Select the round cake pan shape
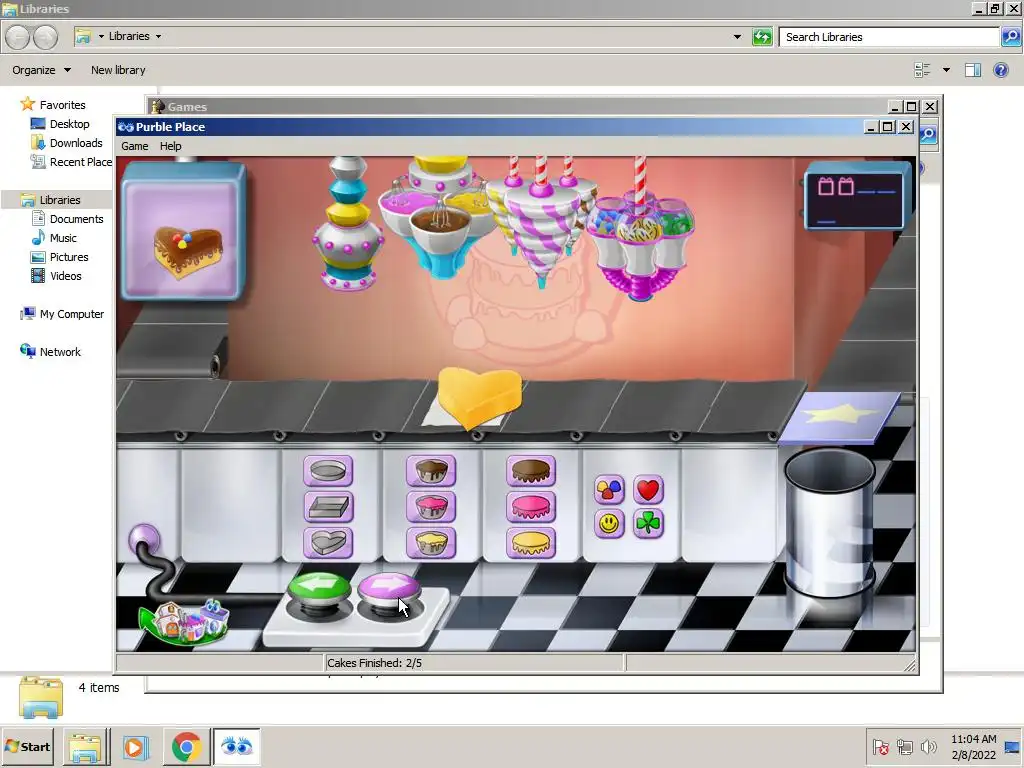The width and height of the screenshot is (1024, 768). (328, 471)
